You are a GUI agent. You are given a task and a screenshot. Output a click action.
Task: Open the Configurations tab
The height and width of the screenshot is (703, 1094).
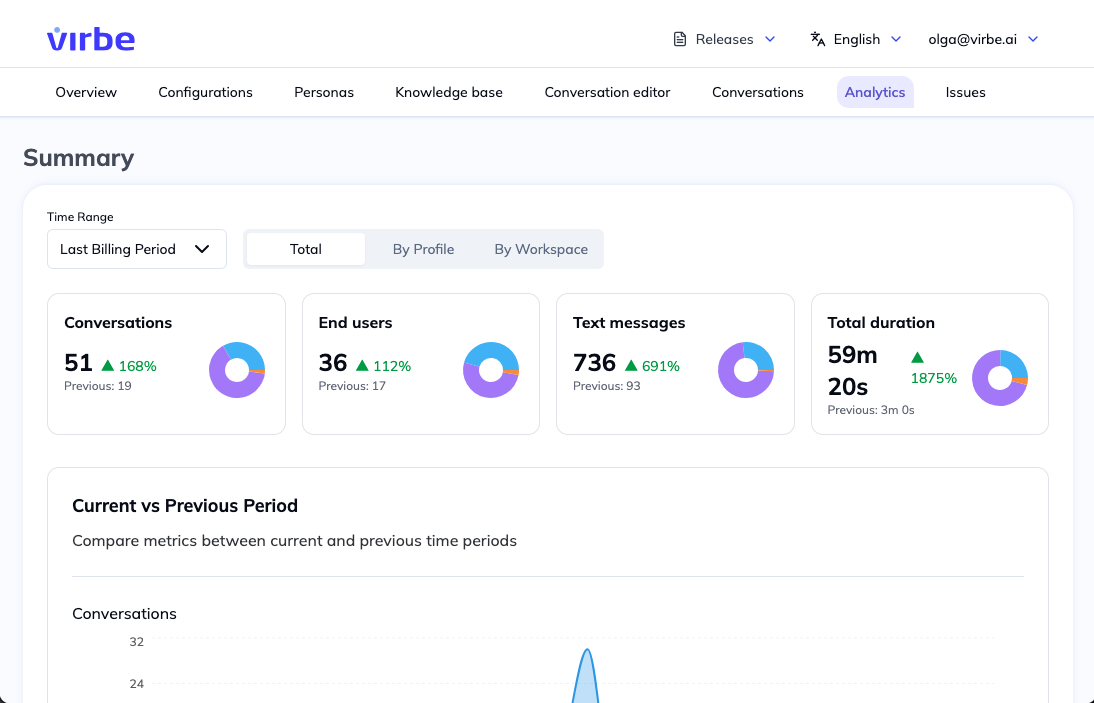click(205, 92)
